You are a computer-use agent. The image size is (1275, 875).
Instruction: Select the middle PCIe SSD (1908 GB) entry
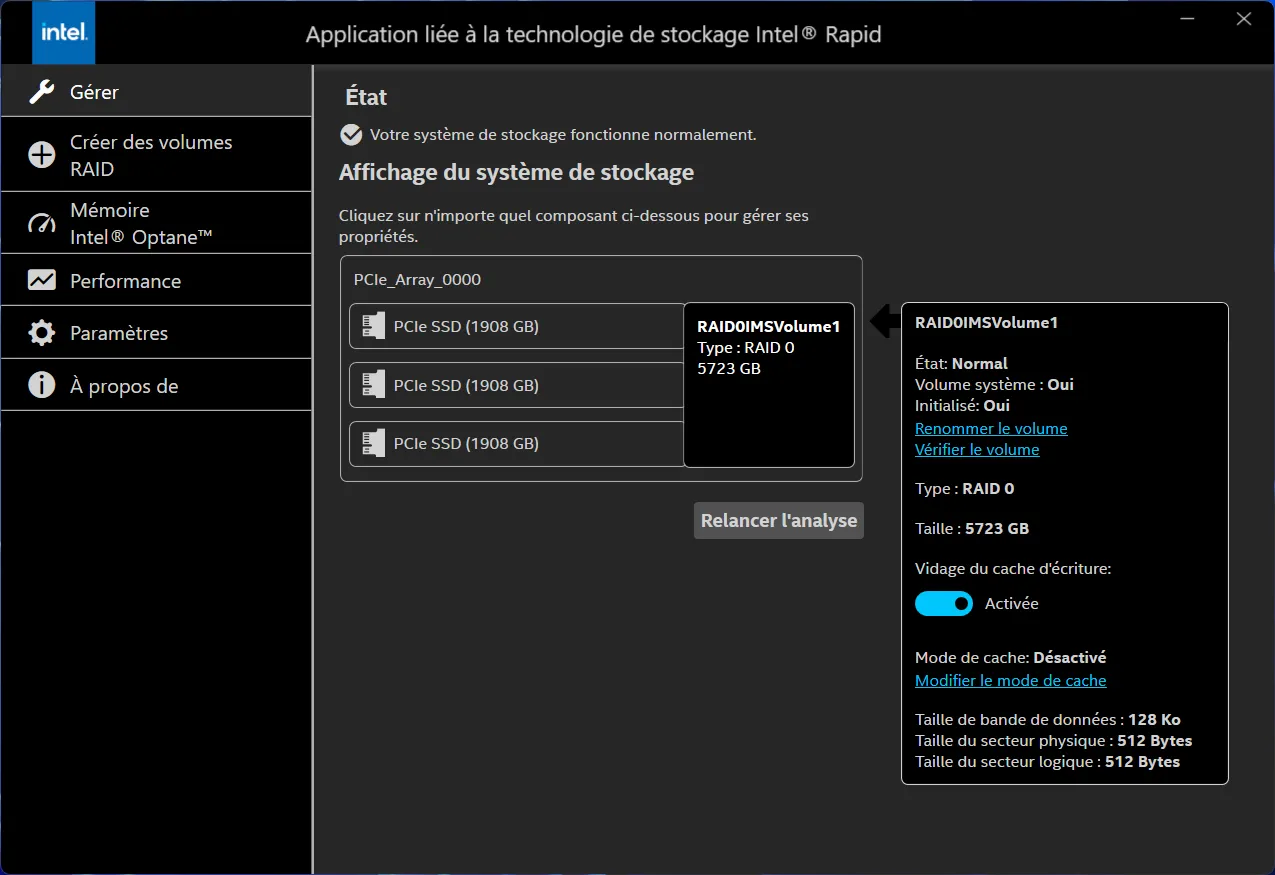coord(466,385)
